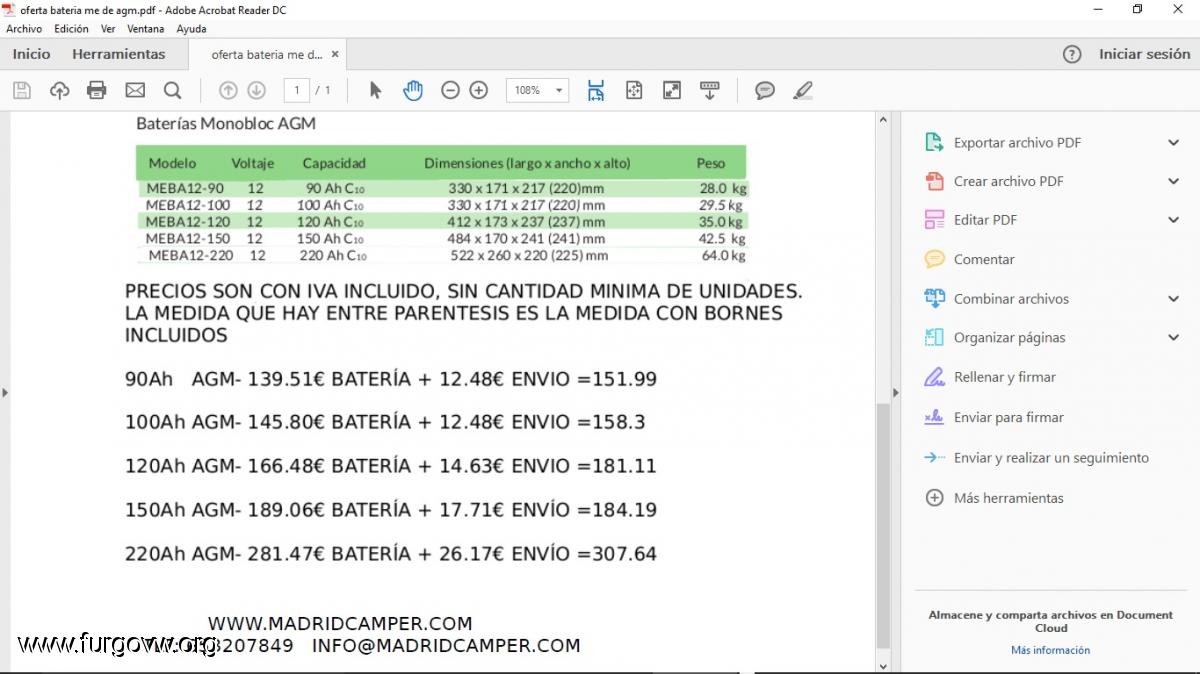This screenshot has width=1200, height=674.
Task: Switch to the Herramientas tab
Action: tap(119, 54)
